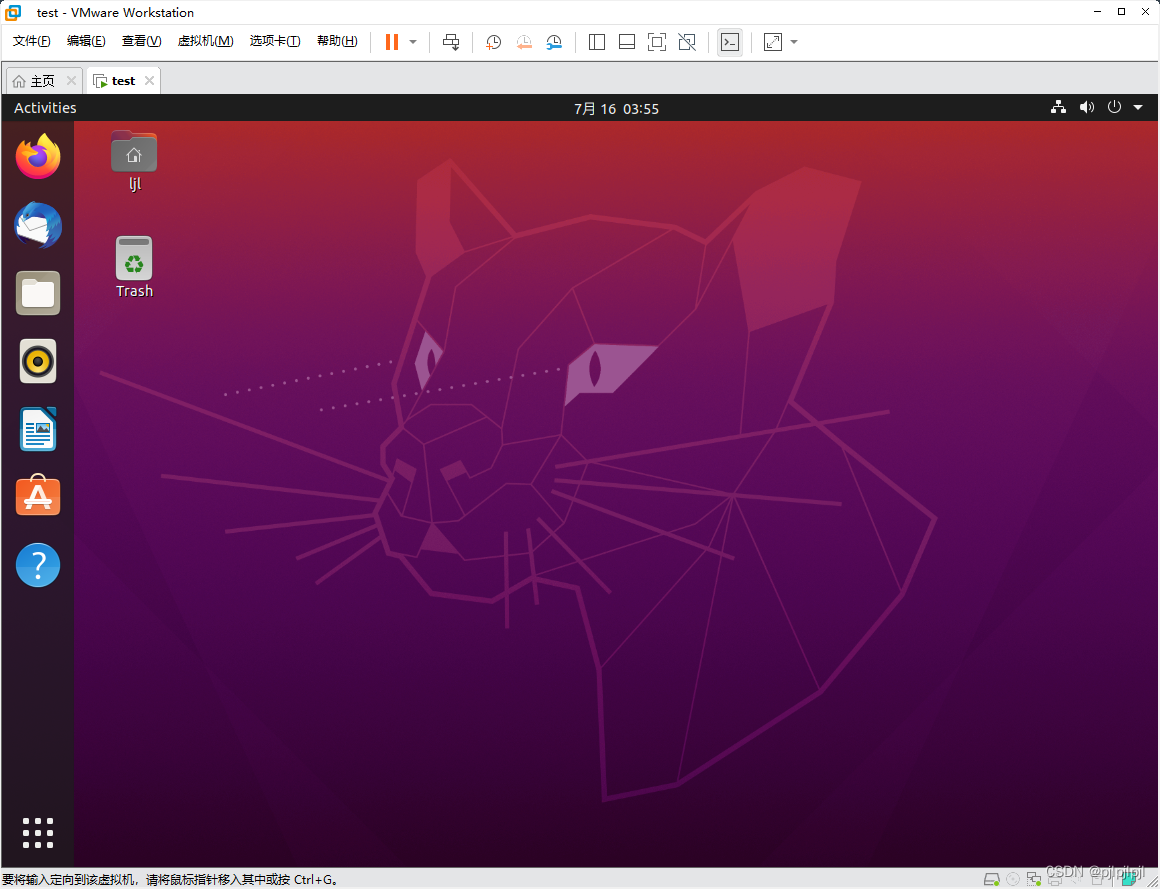Revert the VM to its previous snapshot
1160x889 pixels.
(524, 42)
